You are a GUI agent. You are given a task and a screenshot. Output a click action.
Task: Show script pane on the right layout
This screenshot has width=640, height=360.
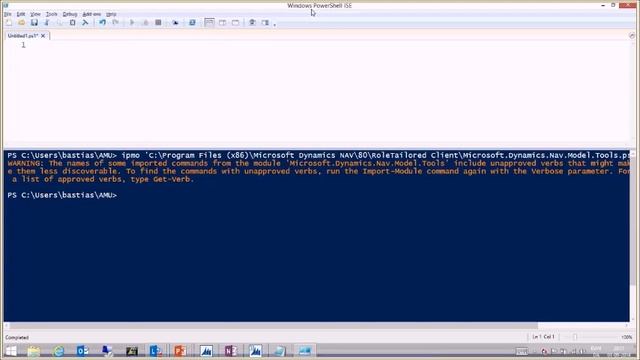click(222, 23)
